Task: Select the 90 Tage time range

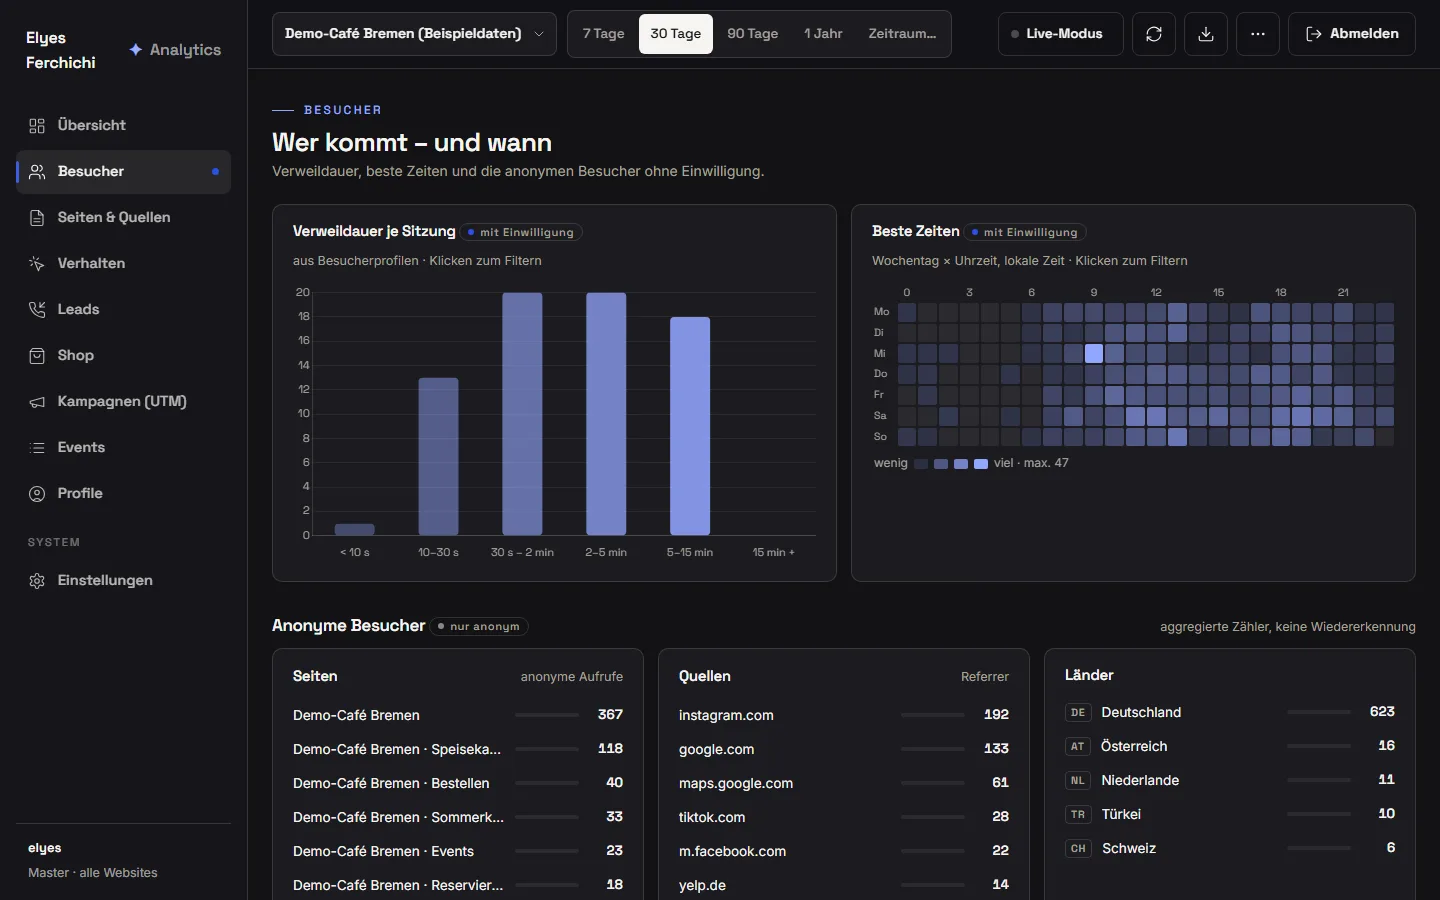Action: (x=752, y=34)
